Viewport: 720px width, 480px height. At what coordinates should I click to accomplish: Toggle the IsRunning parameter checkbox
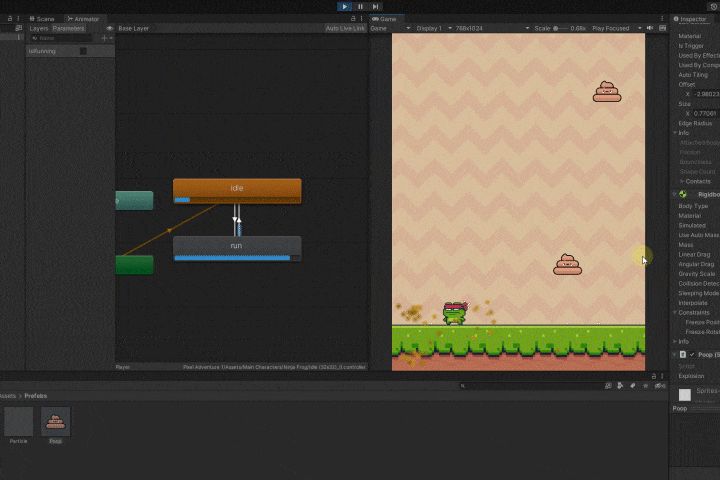(x=83, y=51)
